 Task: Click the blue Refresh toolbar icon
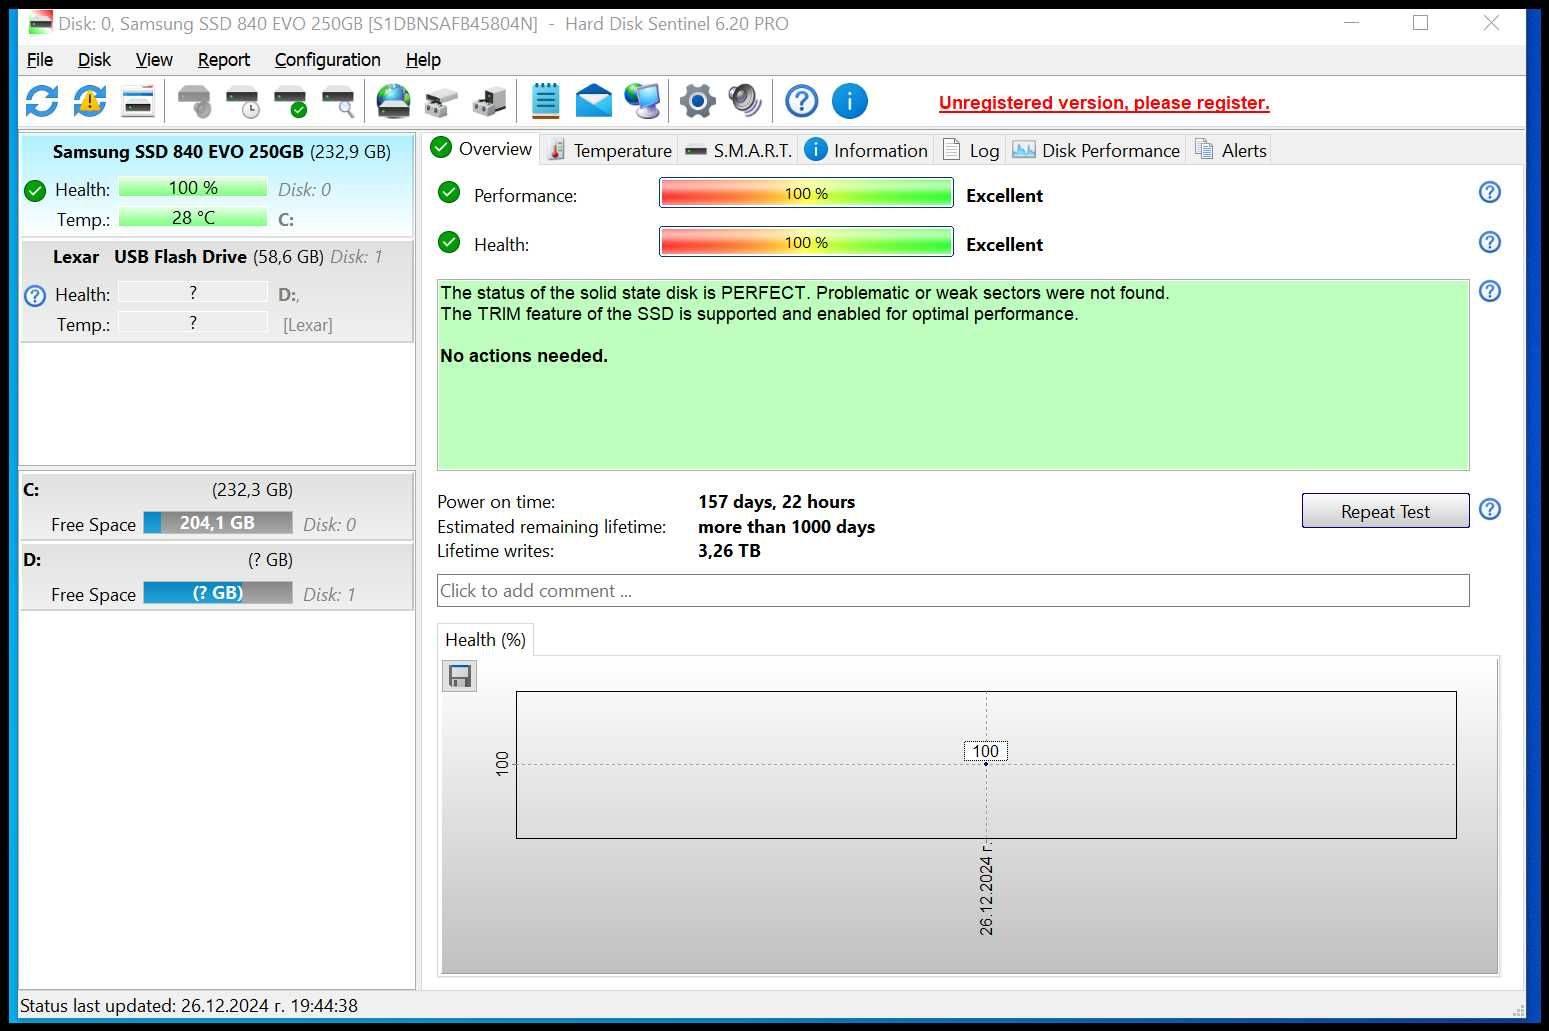[42, 101]
